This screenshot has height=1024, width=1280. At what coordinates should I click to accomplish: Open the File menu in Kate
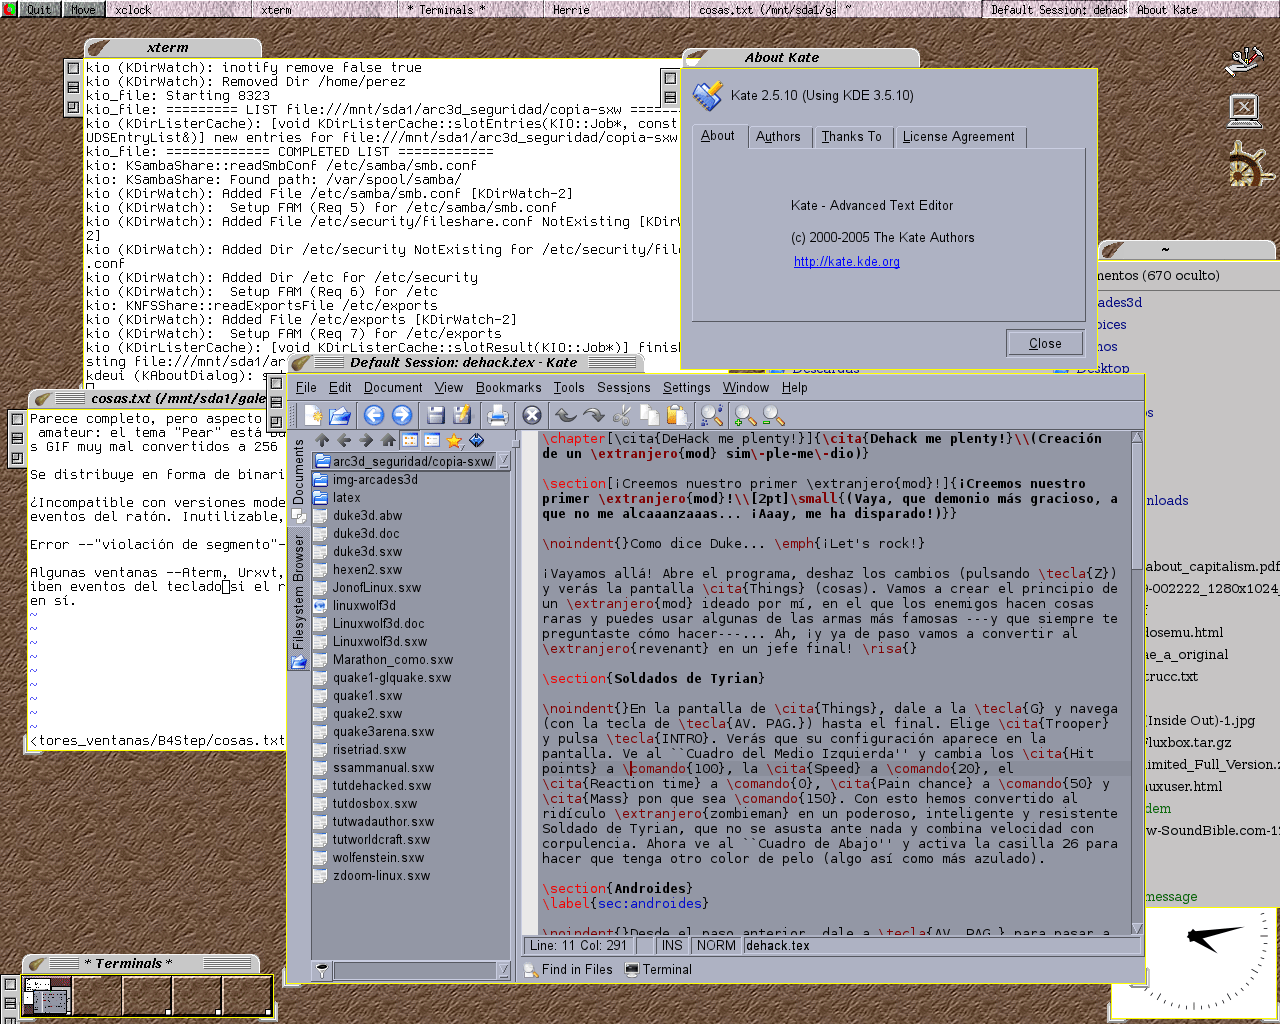coord(306,388)
